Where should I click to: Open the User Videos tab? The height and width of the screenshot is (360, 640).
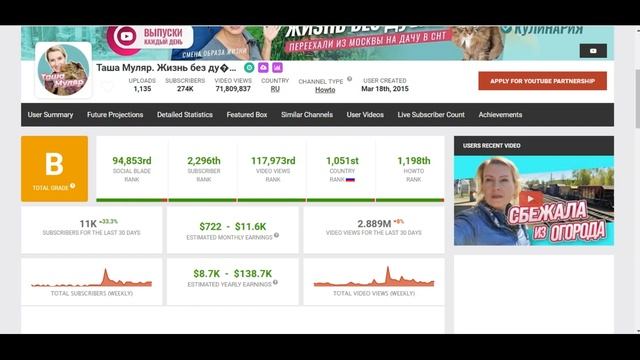[365, 115]
